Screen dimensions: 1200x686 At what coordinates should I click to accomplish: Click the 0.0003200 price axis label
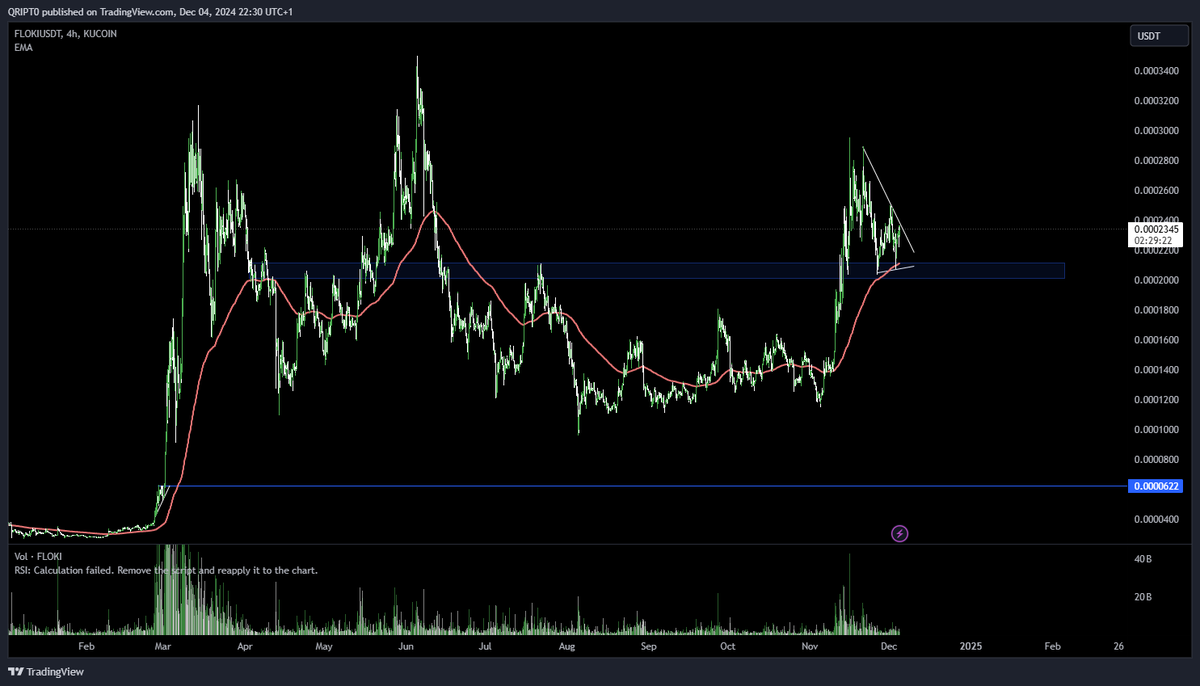(1156, 101)
